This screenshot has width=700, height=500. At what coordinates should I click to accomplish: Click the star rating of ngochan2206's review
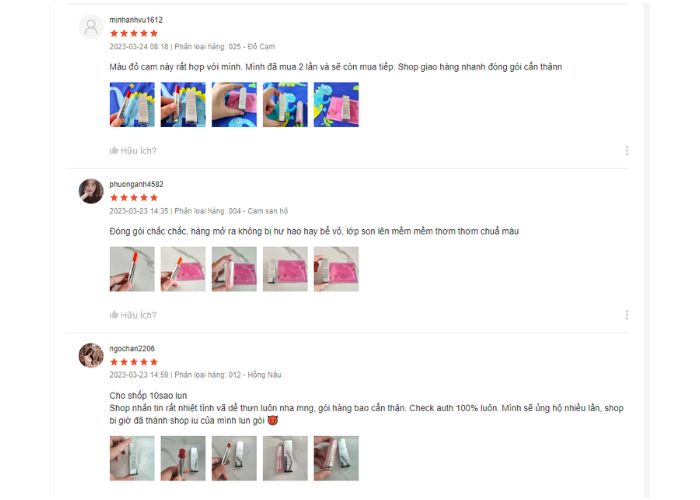click(134, 362)
